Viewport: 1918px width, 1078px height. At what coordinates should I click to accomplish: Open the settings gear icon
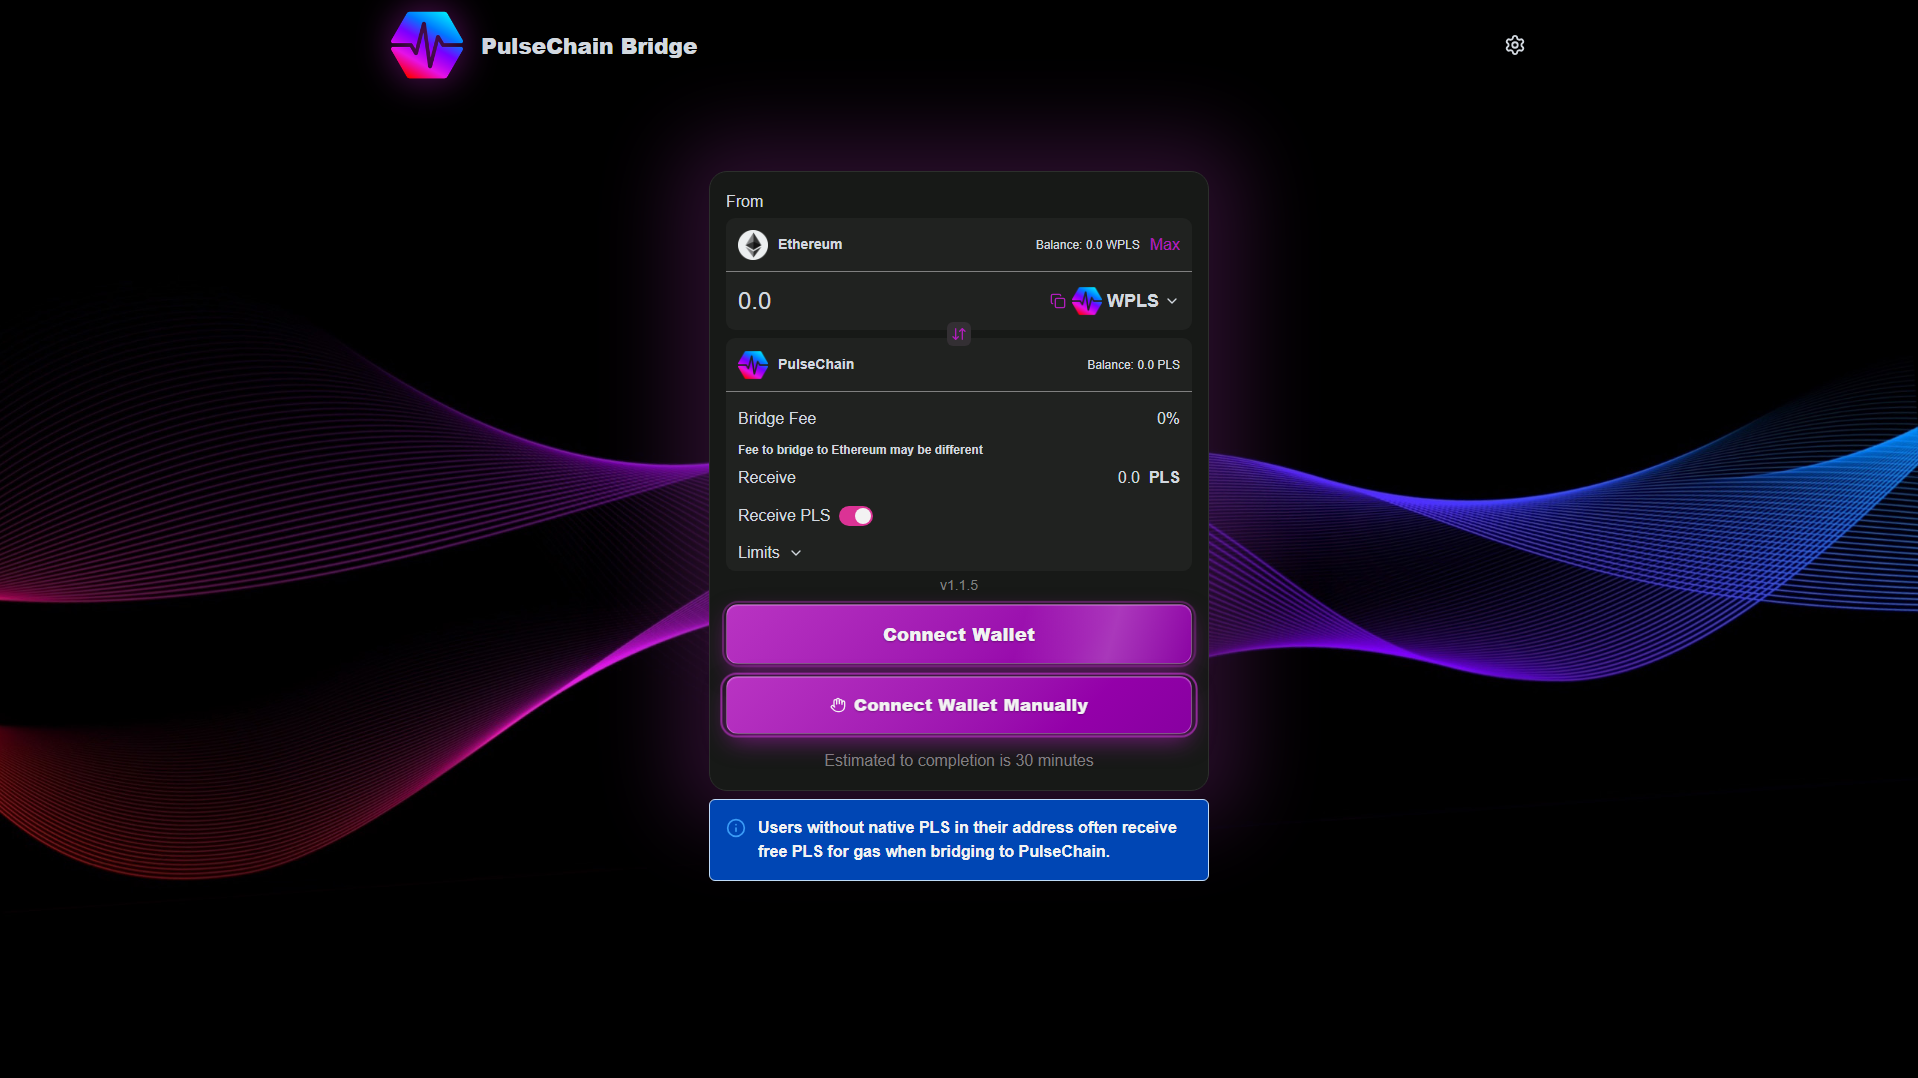[x=1514, y=45]
